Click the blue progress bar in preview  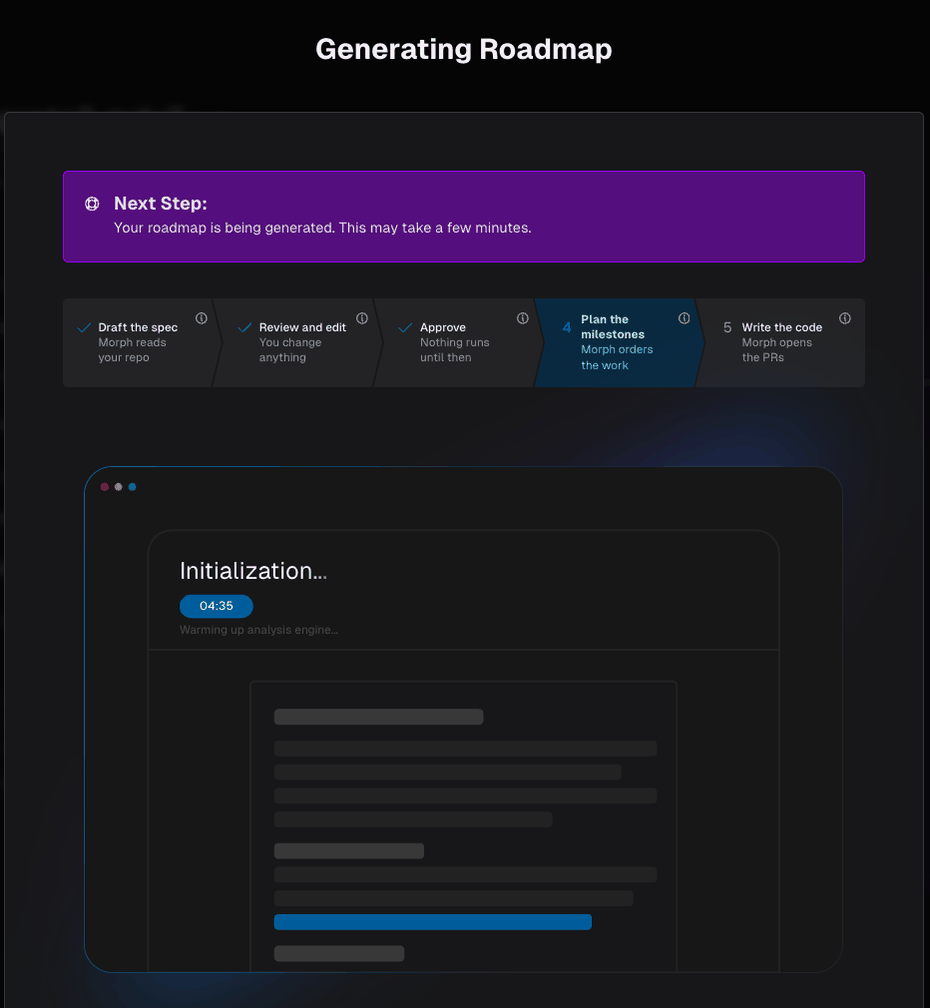pos(433,922)
